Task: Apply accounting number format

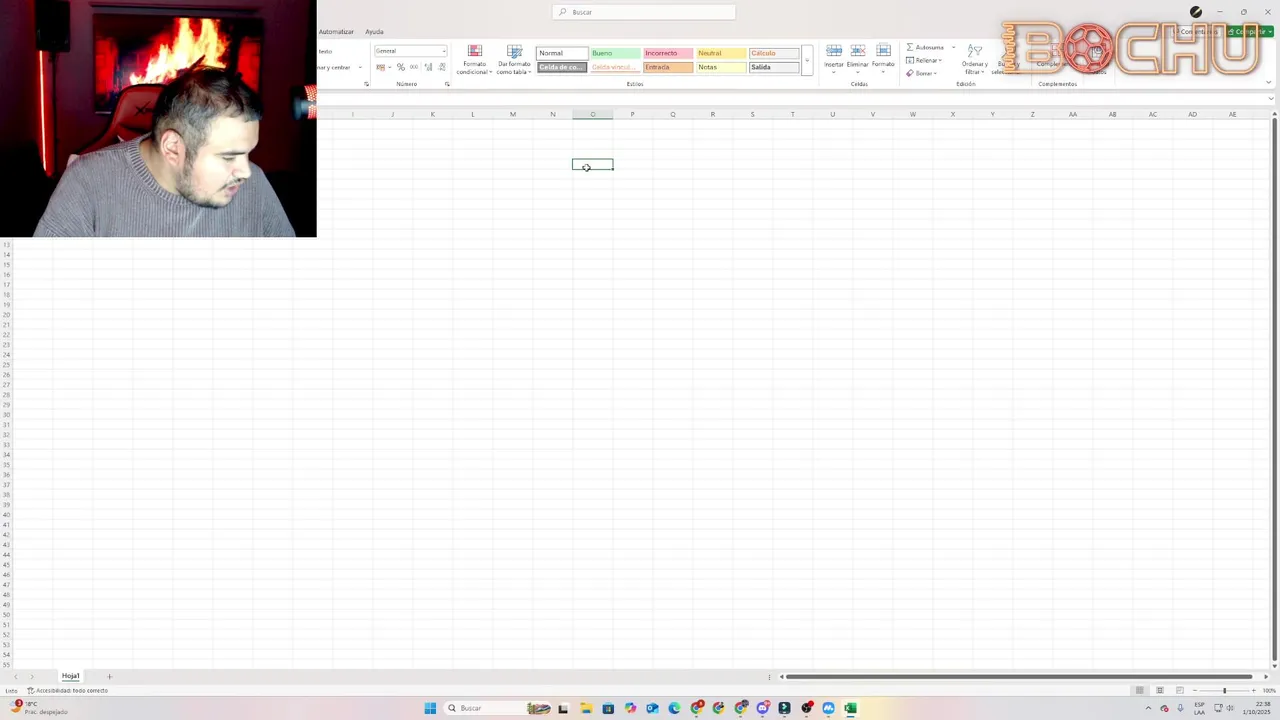Action: pyautogui.click(x=380, y=67)
